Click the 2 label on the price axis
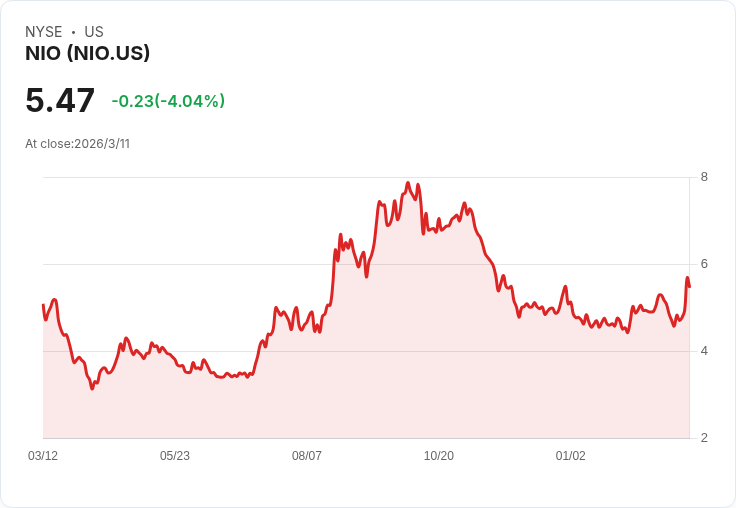This screenshot has width=736, height=508. tap(704, 438)
